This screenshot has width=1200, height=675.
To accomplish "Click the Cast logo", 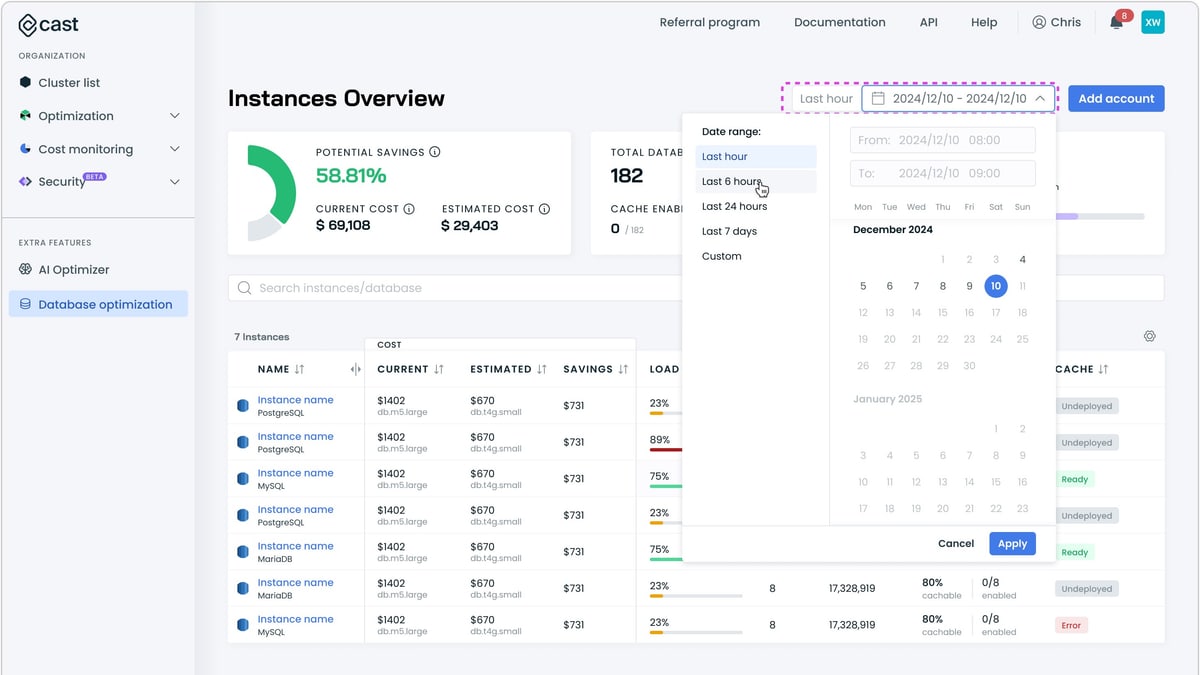I will [x=48, y=25].
